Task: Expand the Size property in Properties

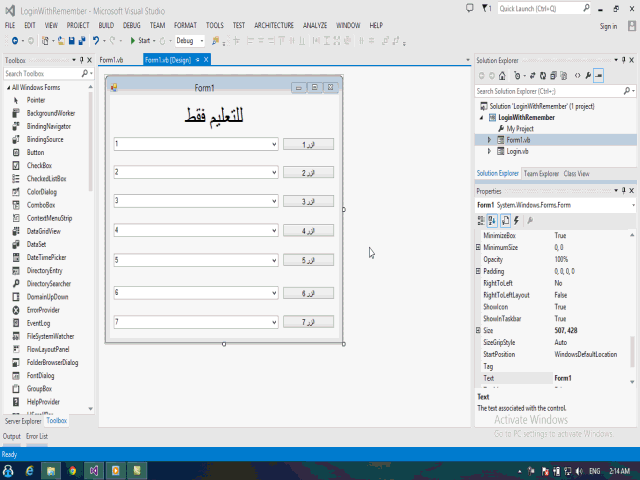Action: click(478, 330)
